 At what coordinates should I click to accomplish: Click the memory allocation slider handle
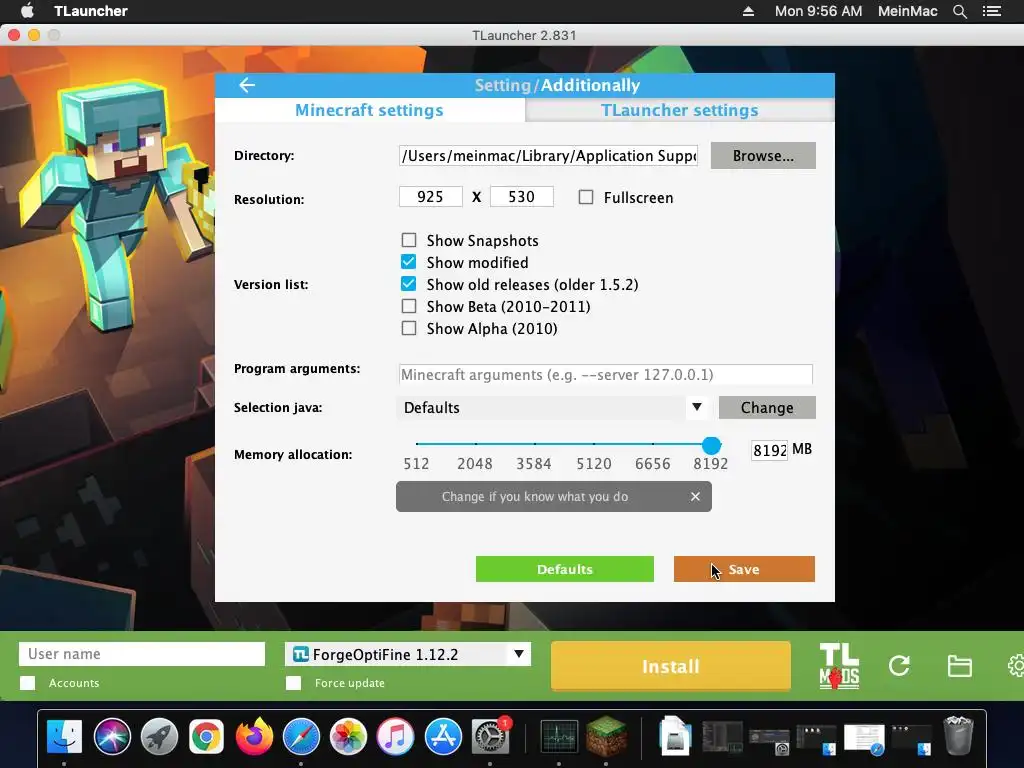click(x=711, y=445)
